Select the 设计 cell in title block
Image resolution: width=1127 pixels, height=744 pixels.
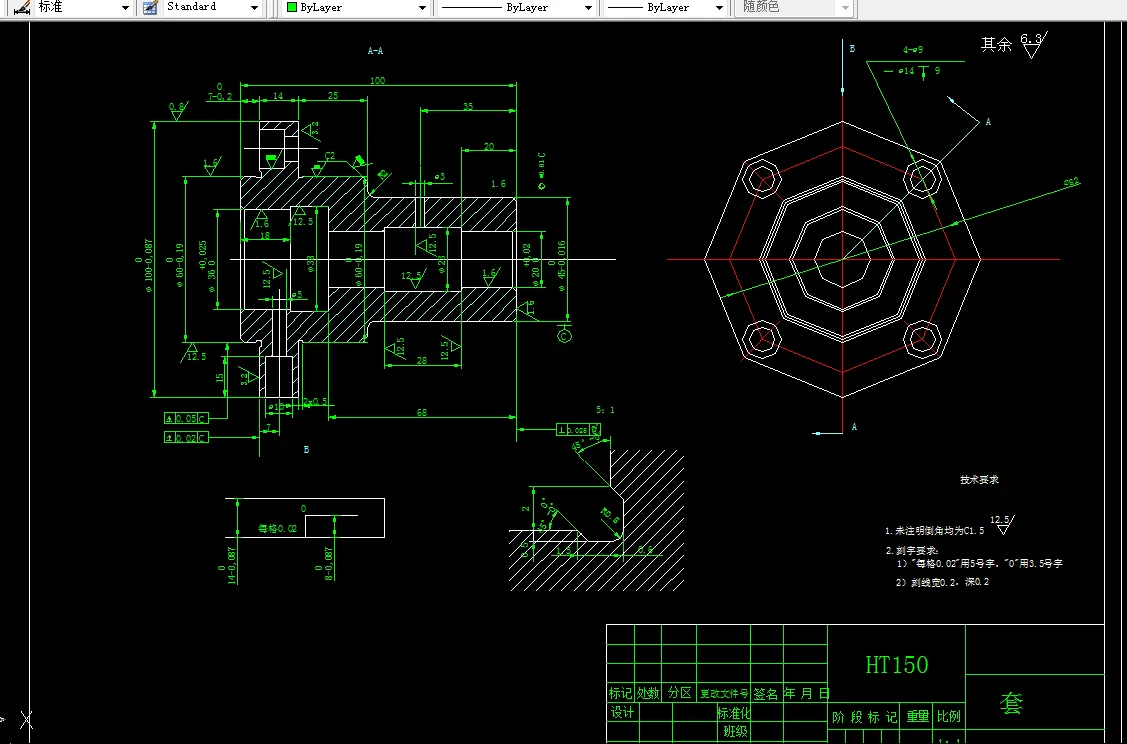tap(622, 712)
